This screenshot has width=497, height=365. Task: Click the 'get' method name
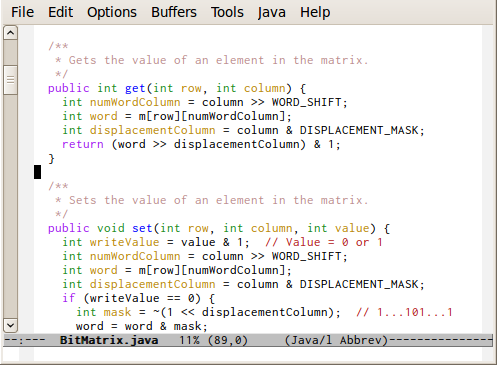tap(135, 89)
